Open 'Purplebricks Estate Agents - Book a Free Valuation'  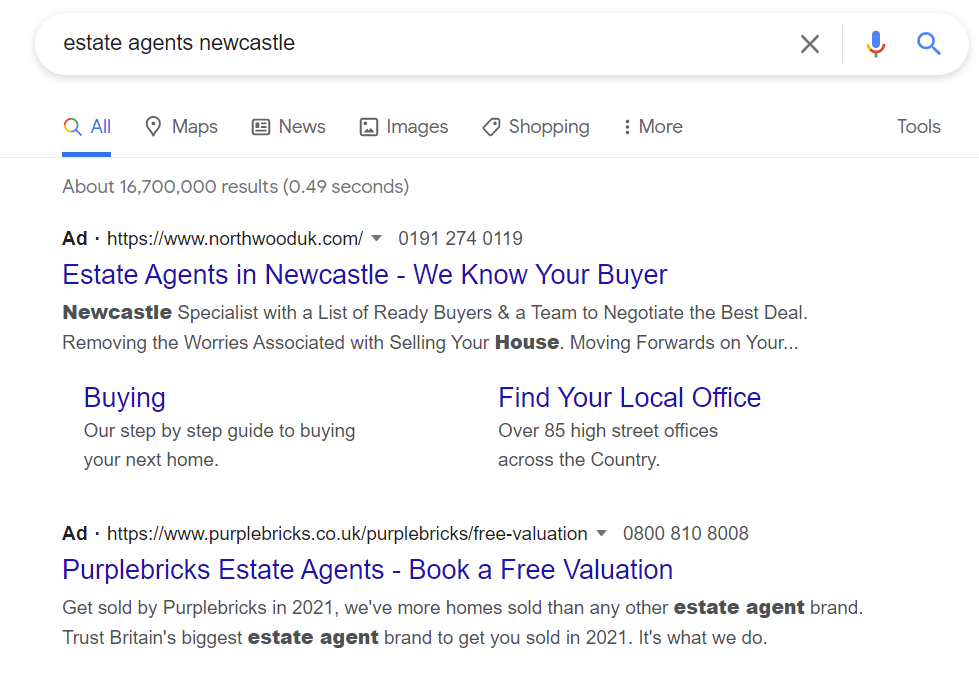(x=368, y=569)
